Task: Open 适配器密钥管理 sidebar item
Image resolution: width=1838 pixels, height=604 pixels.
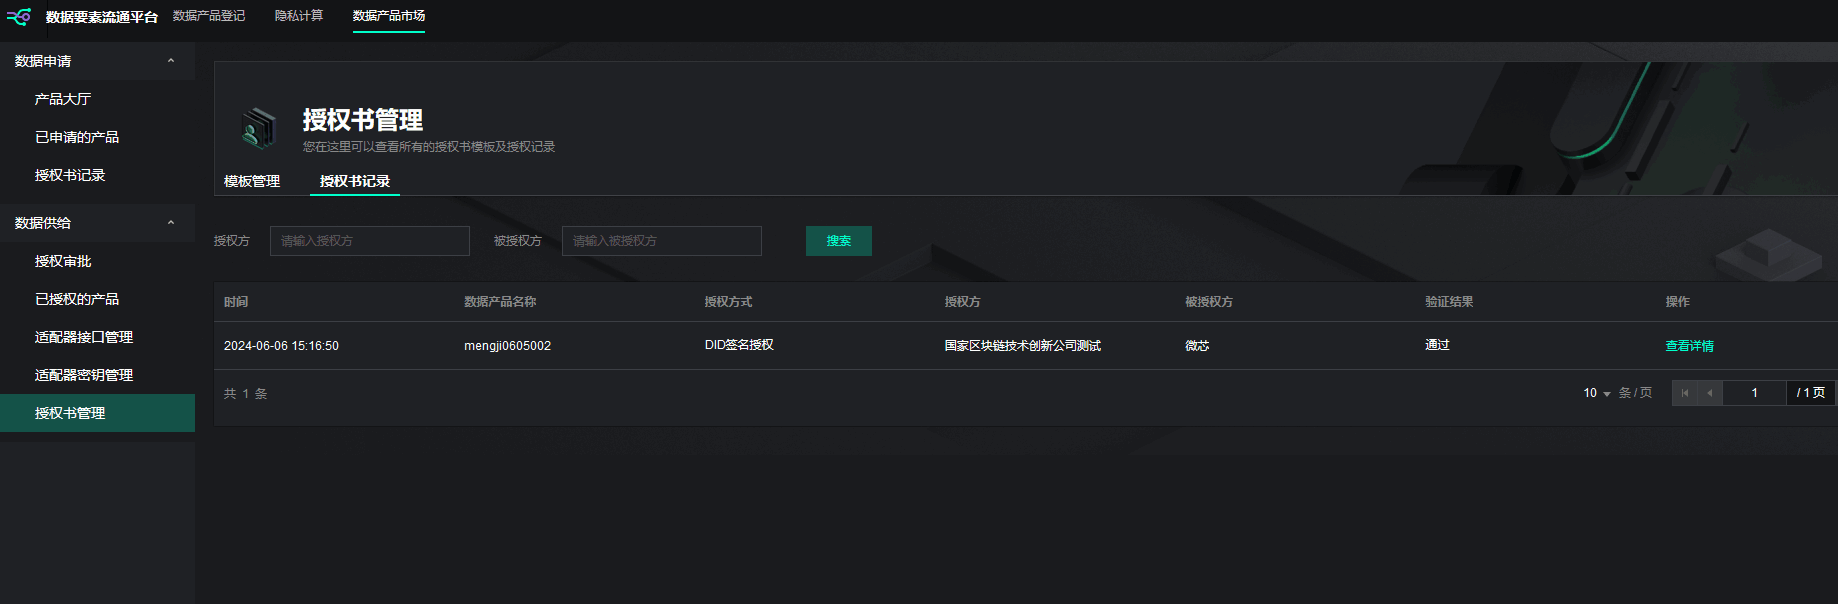Action: coord(84,375)
